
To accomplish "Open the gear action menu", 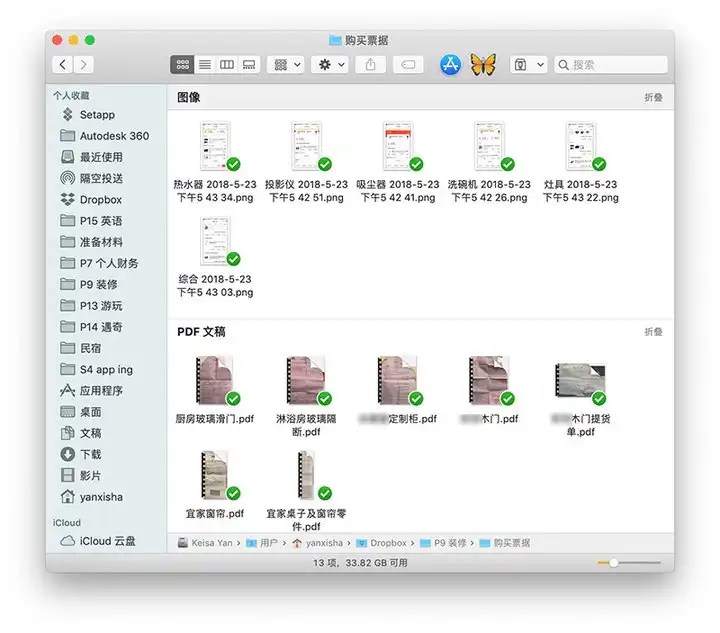I will (x=330, y=65).
